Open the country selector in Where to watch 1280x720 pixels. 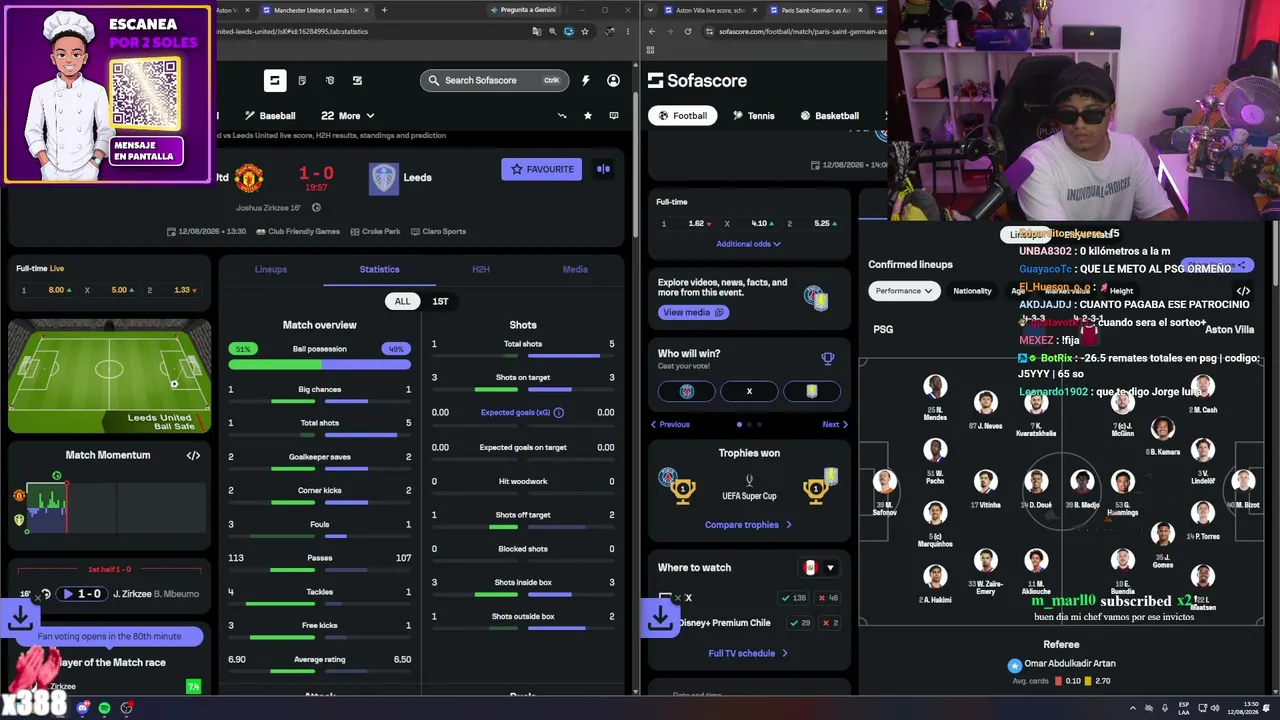(818, 568)
